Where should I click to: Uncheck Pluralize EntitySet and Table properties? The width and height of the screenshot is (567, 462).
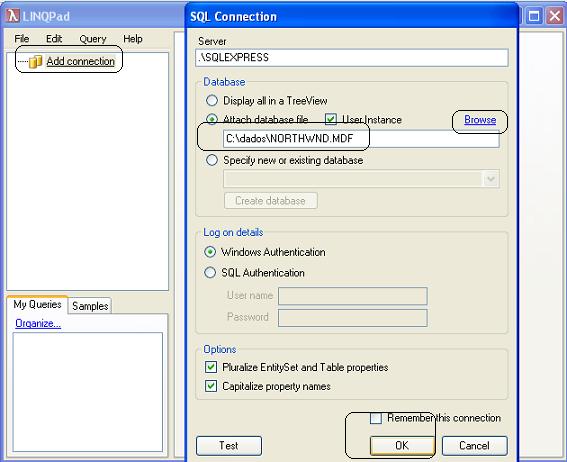211,367
